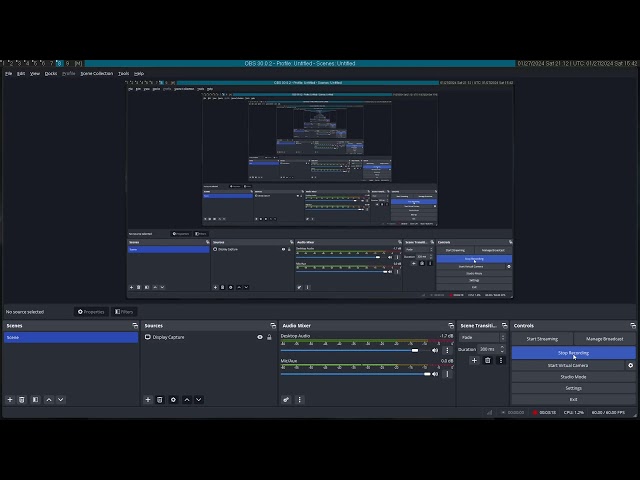Pop out the Scenes dock
This screenshot has height=480, width=640.
[x=135, y=326]
